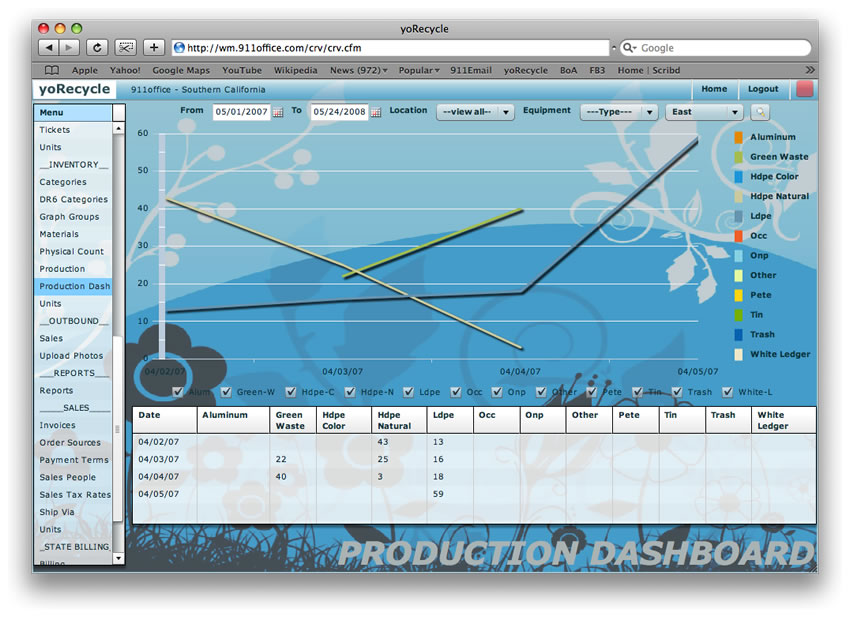Open the Wikipedia bookmark
This screenshot has height=617, width=850.
(295, 70)
